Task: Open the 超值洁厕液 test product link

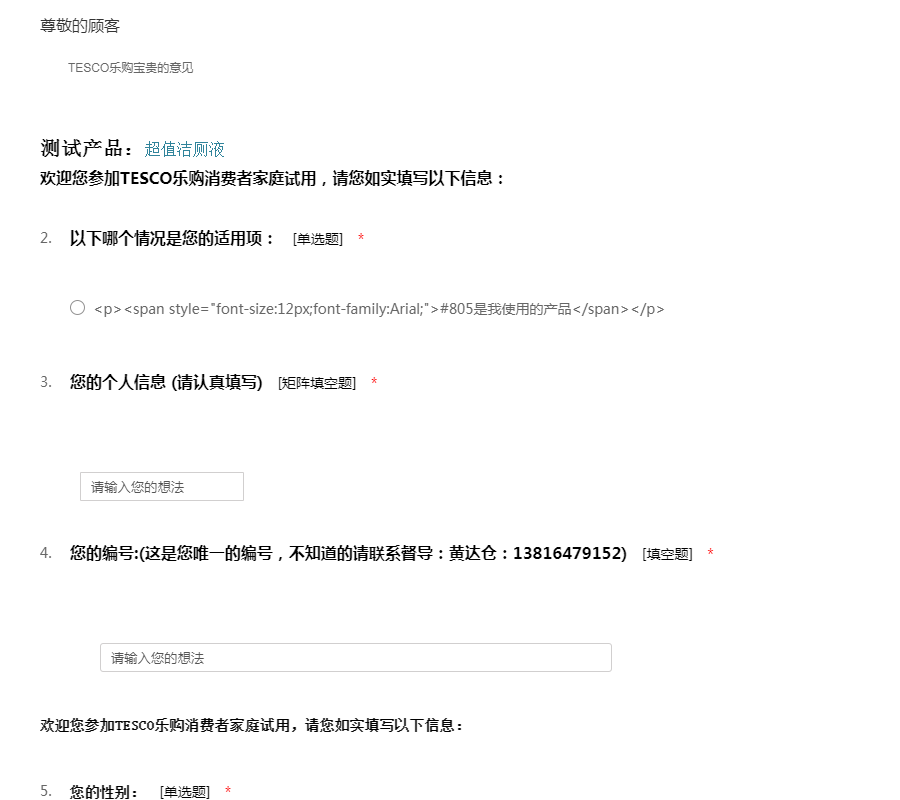Action: click(184, 149)
